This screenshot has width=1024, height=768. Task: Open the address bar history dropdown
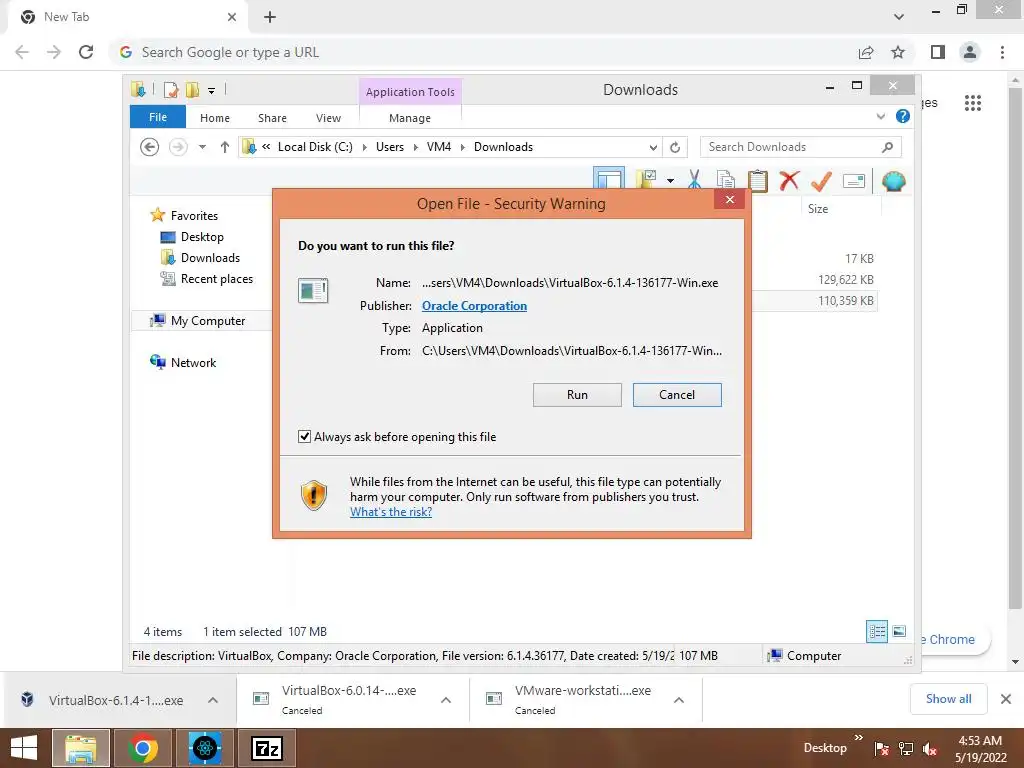click(652, 148)
